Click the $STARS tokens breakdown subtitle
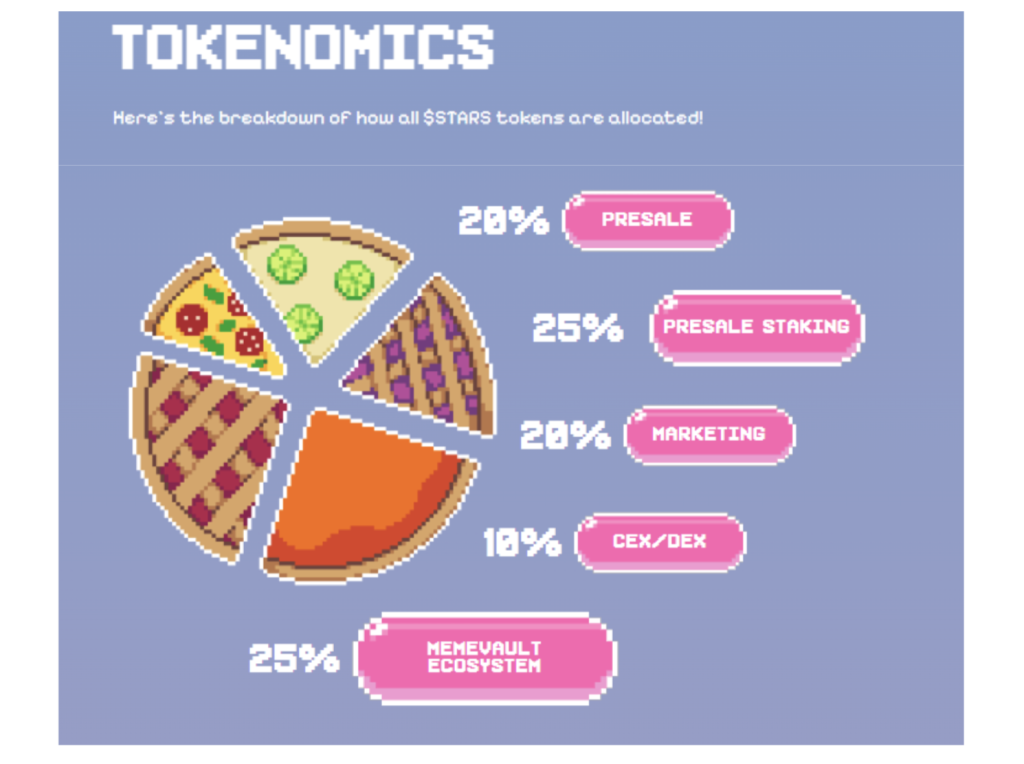1024x764 pixels. click(408, 118)
